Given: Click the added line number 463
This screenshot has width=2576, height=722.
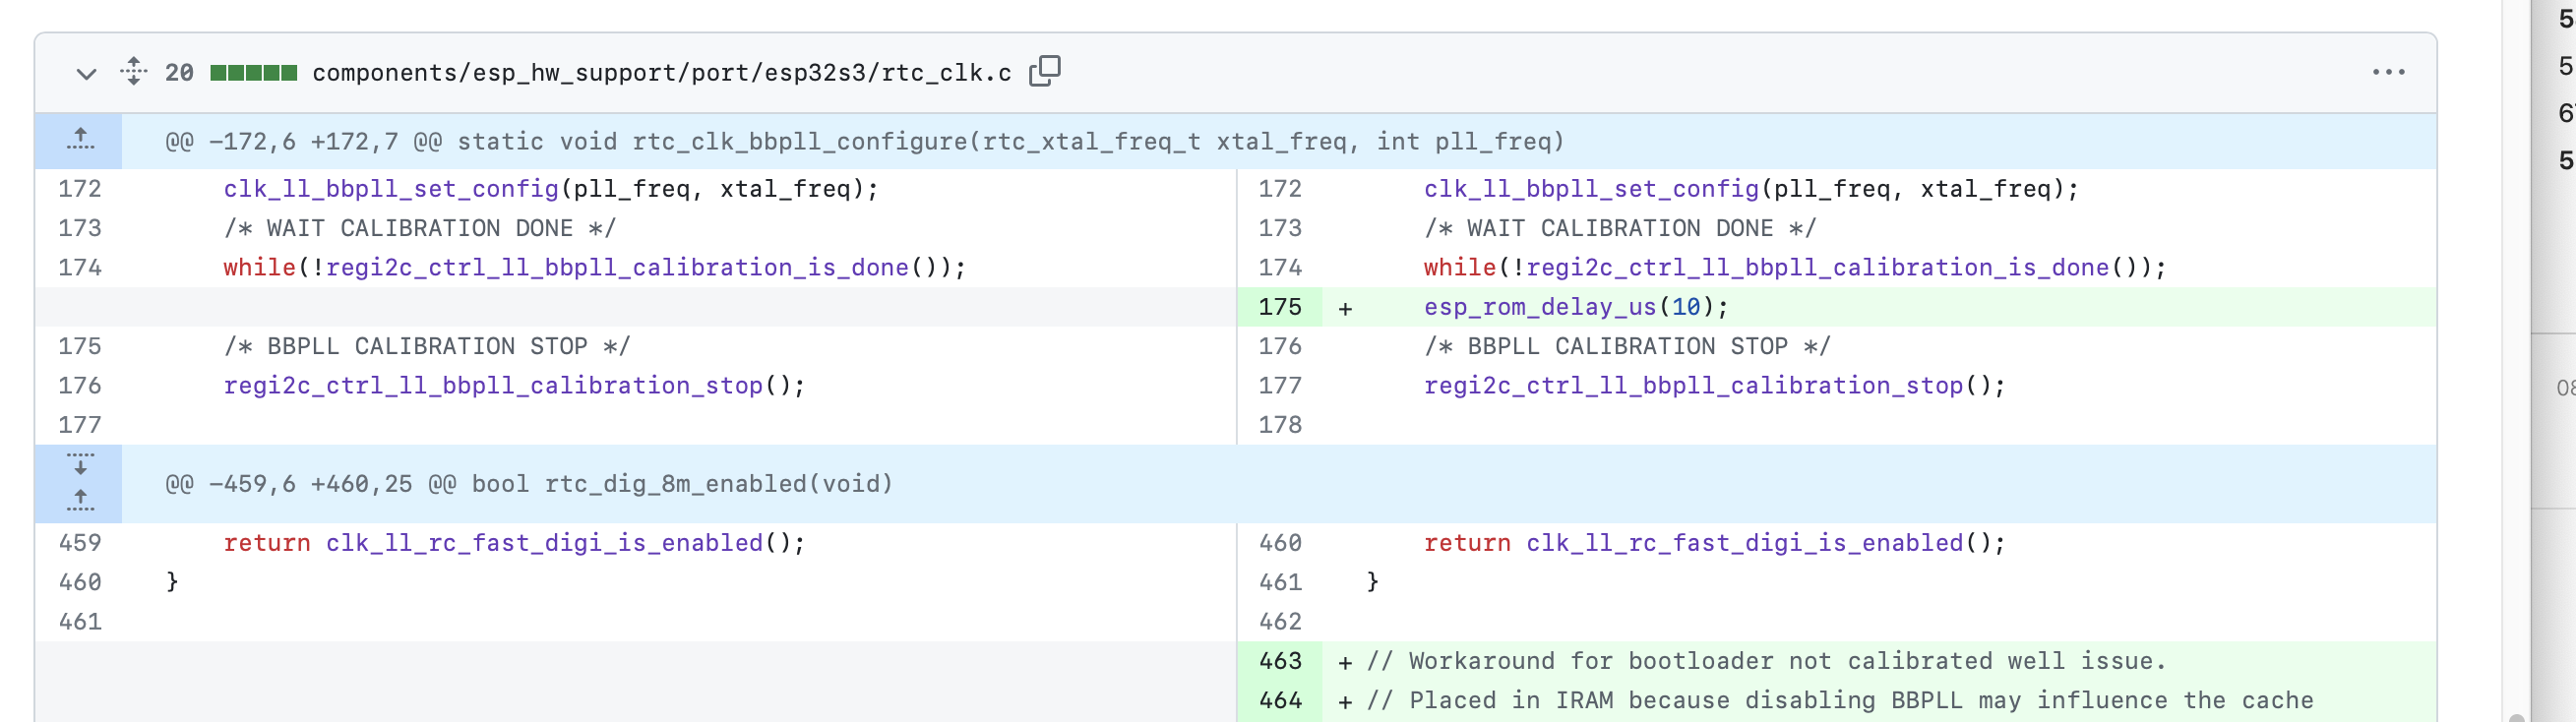Looking at the screenshot, I should pyautogui.click(x=1279, y=661).
